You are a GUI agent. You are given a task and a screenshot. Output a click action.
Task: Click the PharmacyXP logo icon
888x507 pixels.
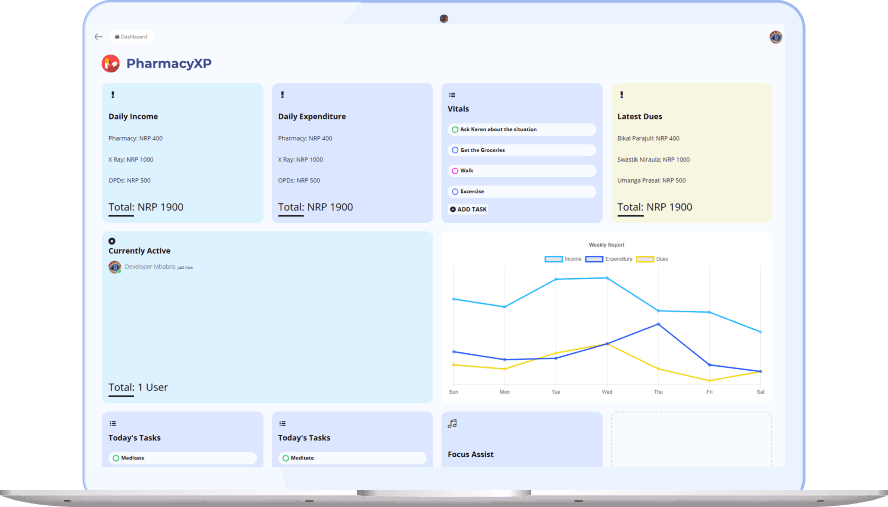pyautogui.click(x=111, y=63)
